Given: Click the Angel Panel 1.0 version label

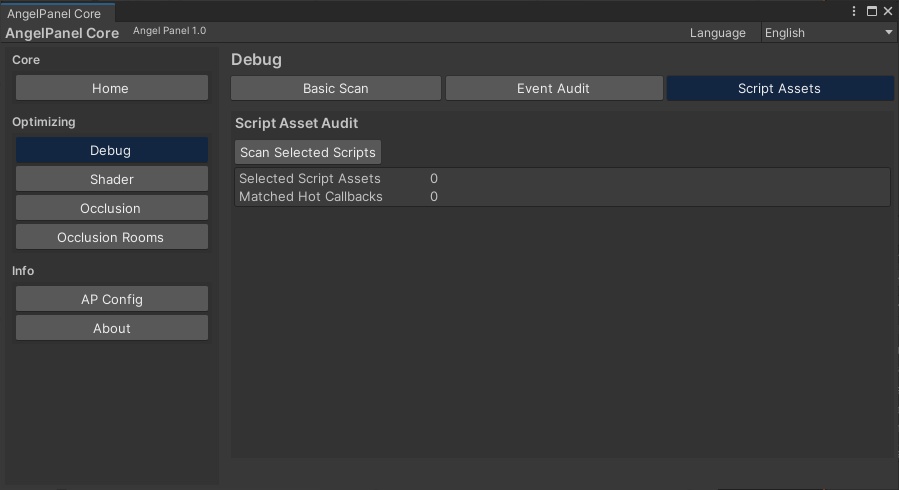Looking at the screenshot, I should (169, 31).
